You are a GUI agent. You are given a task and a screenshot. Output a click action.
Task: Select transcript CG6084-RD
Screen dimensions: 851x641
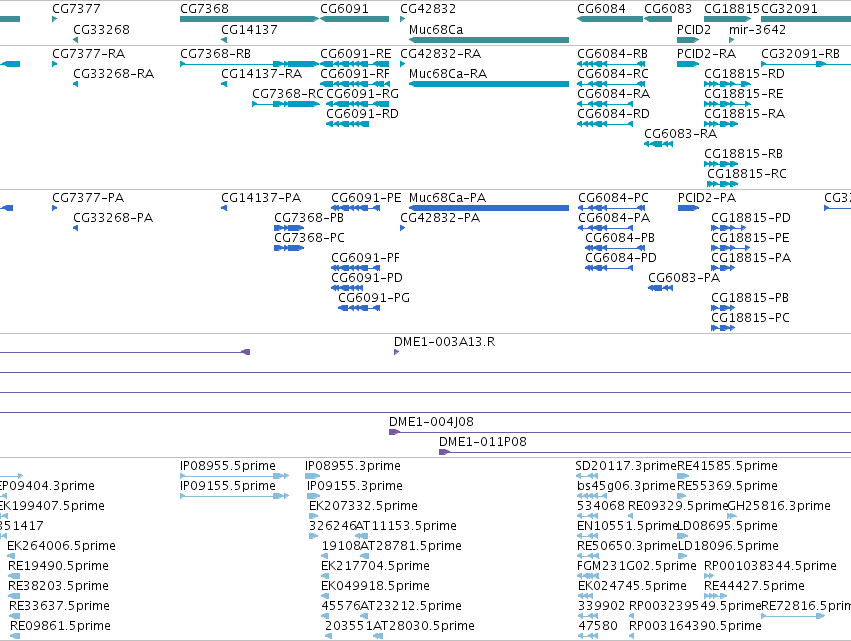pyautogui.click(x=605, y=124)
